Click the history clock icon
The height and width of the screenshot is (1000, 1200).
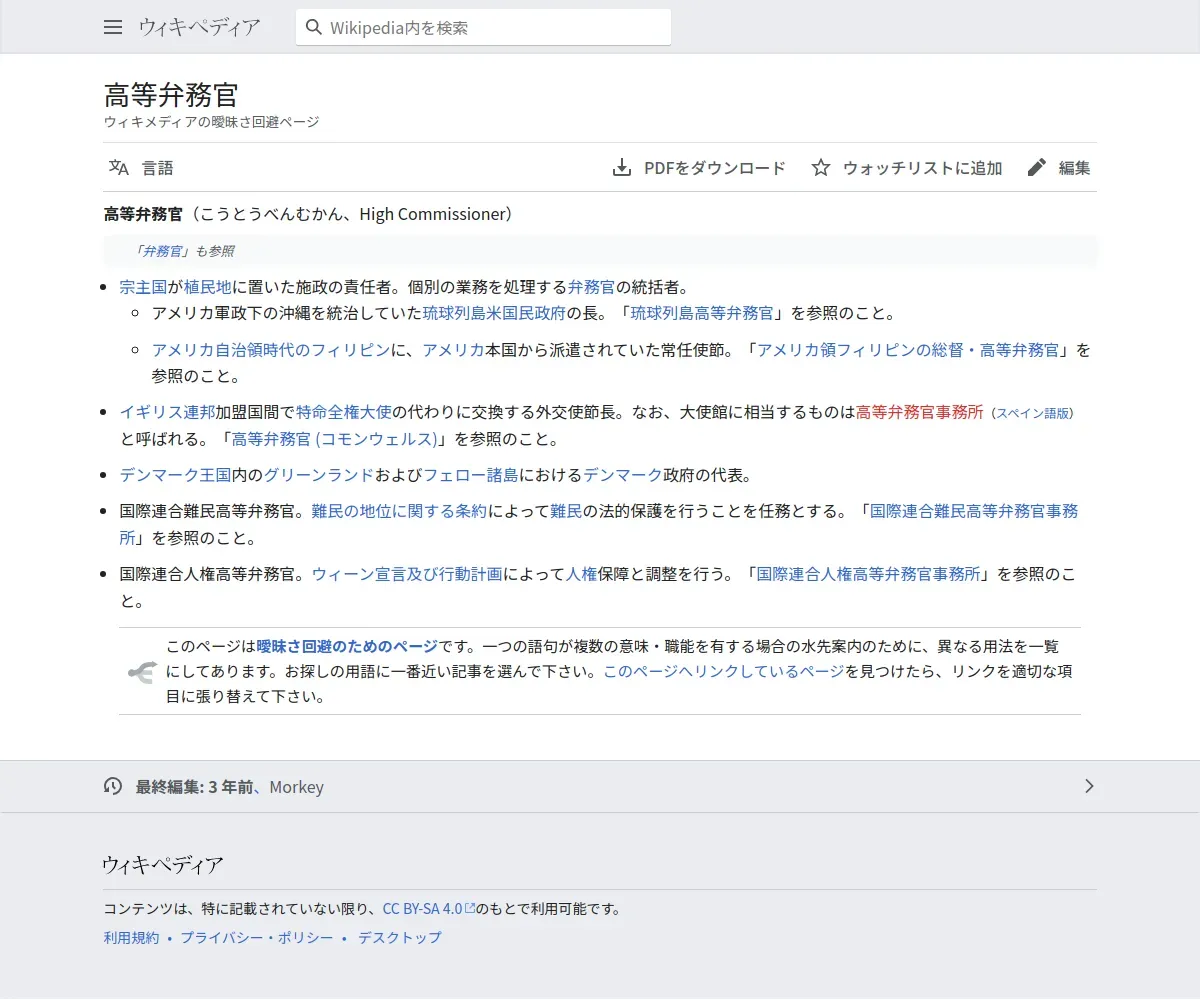113,786
